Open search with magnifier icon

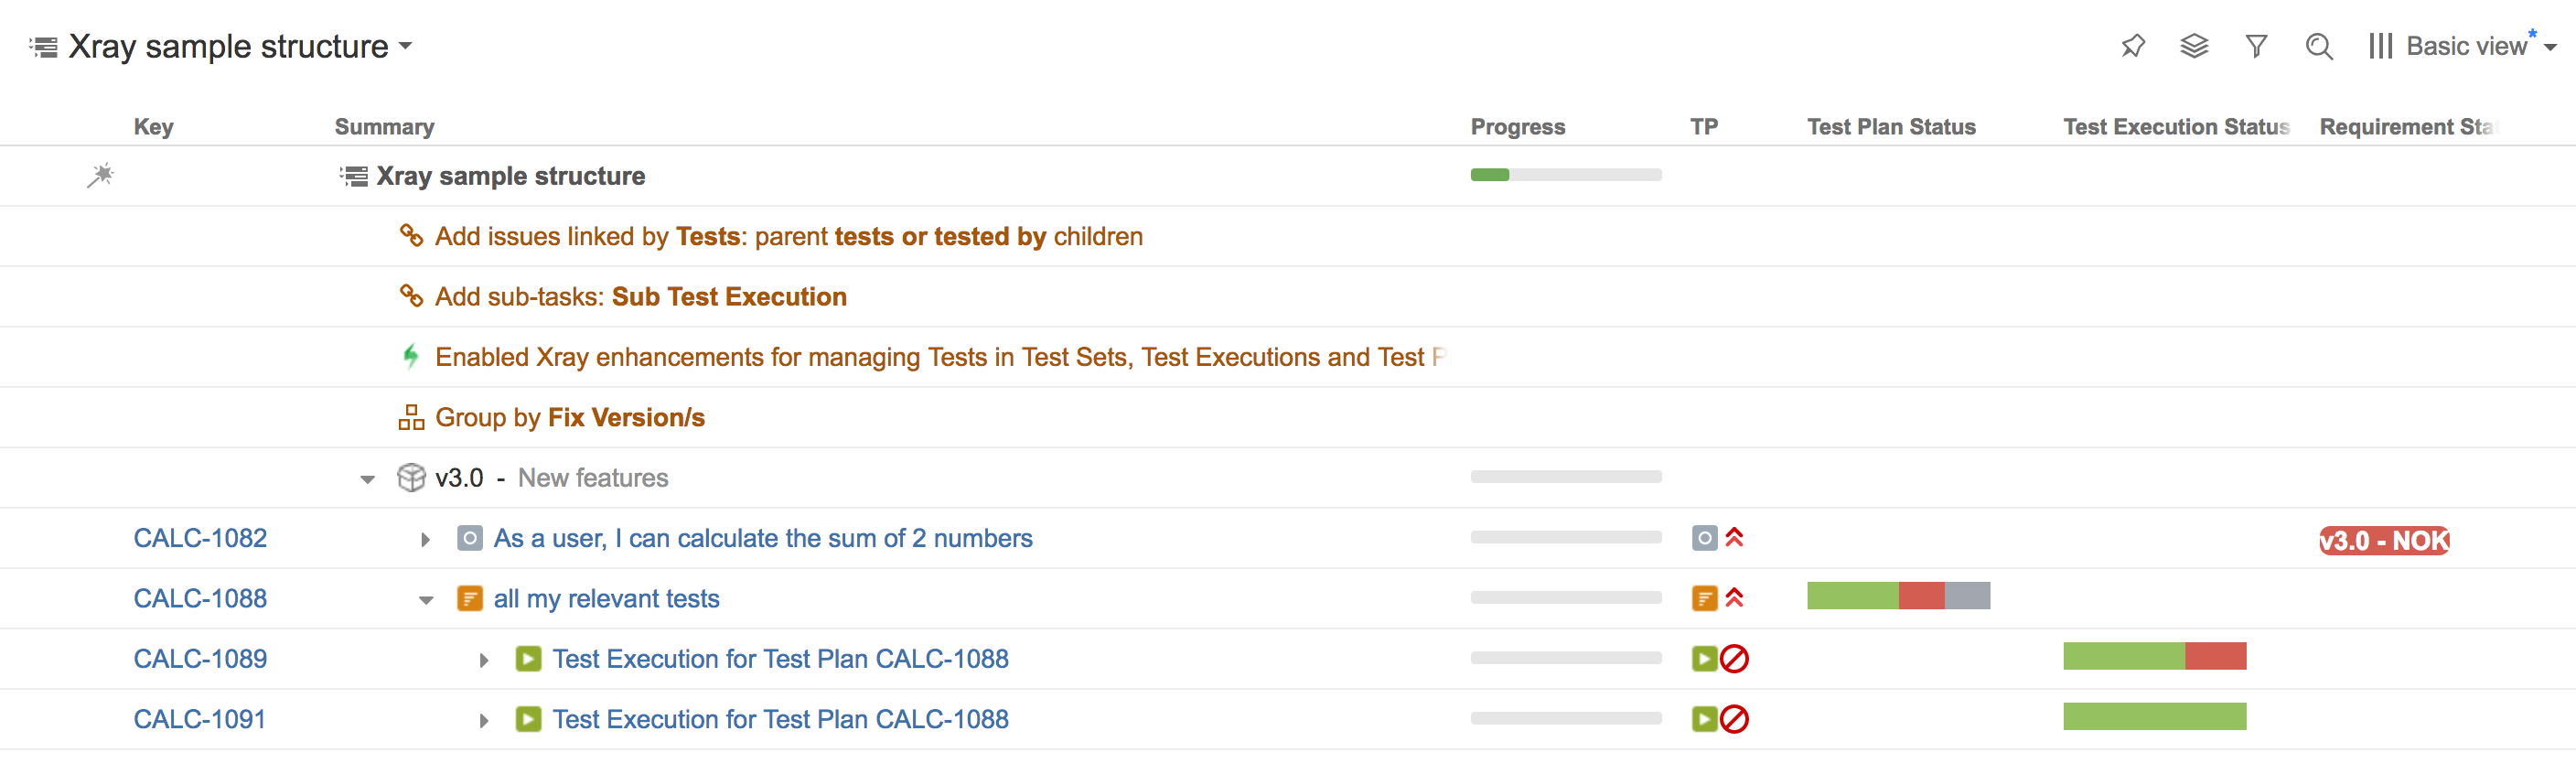click(2319, 46)
